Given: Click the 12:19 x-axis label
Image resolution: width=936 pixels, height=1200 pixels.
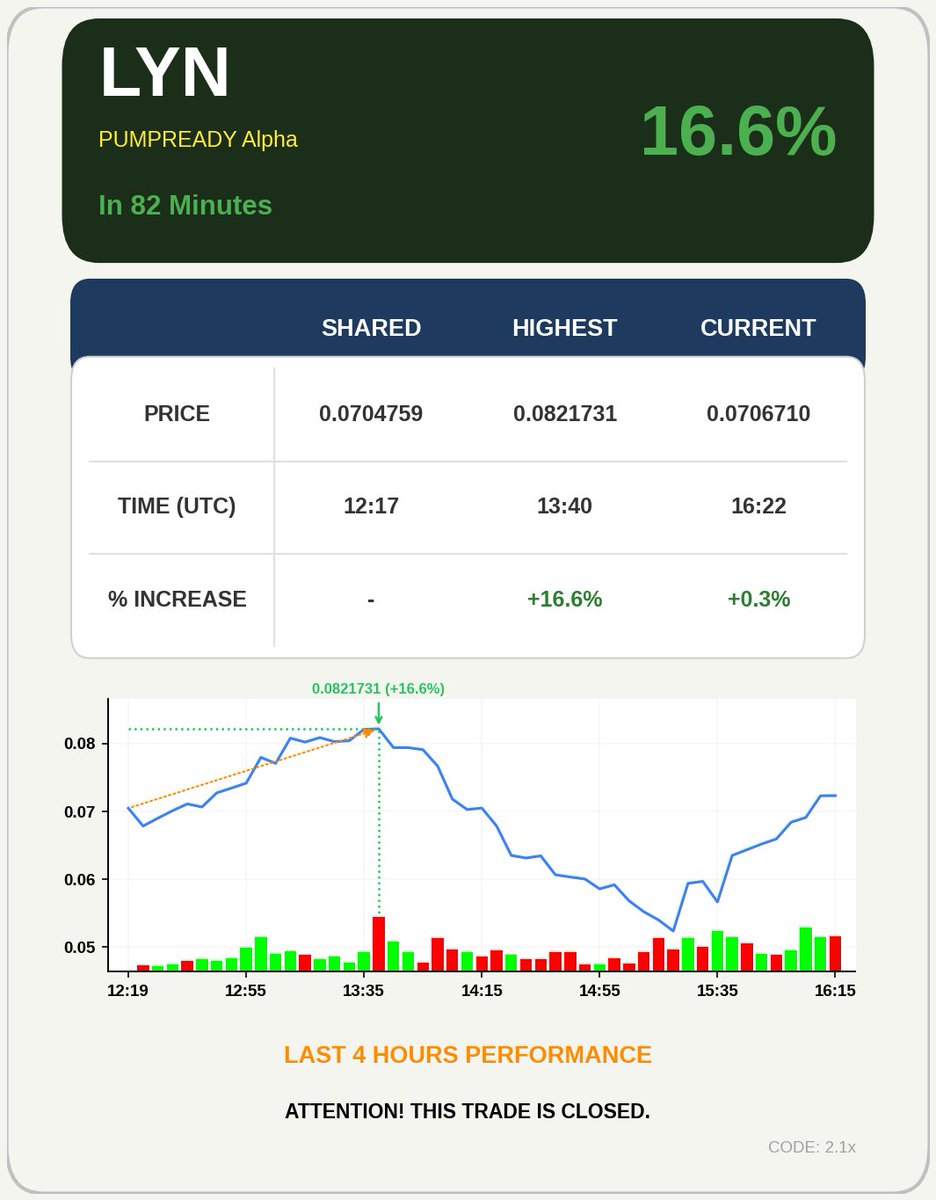Looking at the screenshot, I should coord(128,991).
